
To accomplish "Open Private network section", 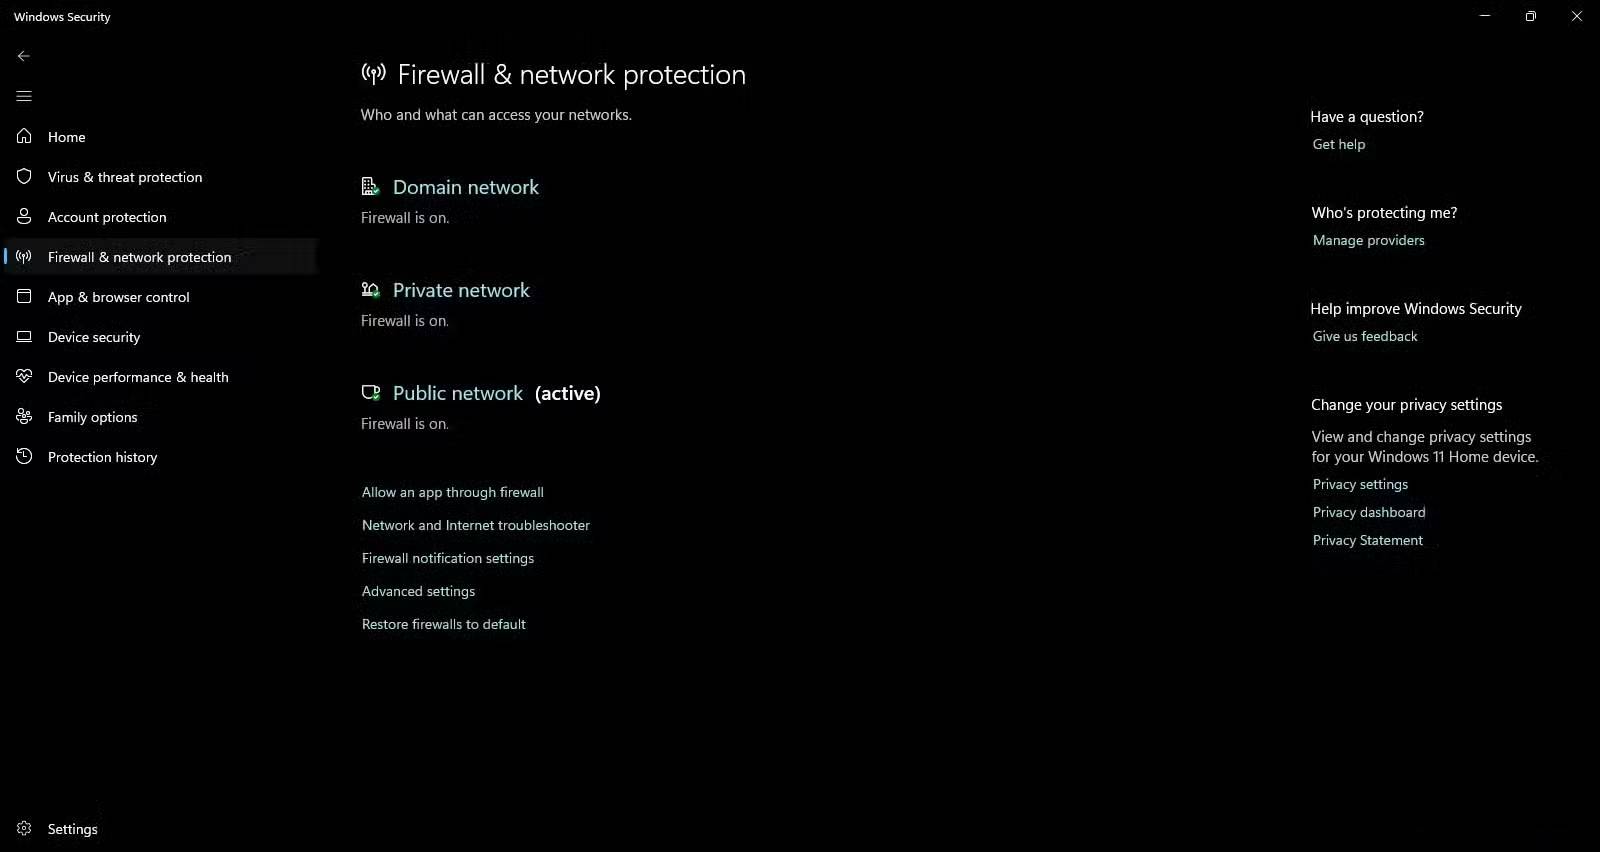I will (x=461, y=290).
